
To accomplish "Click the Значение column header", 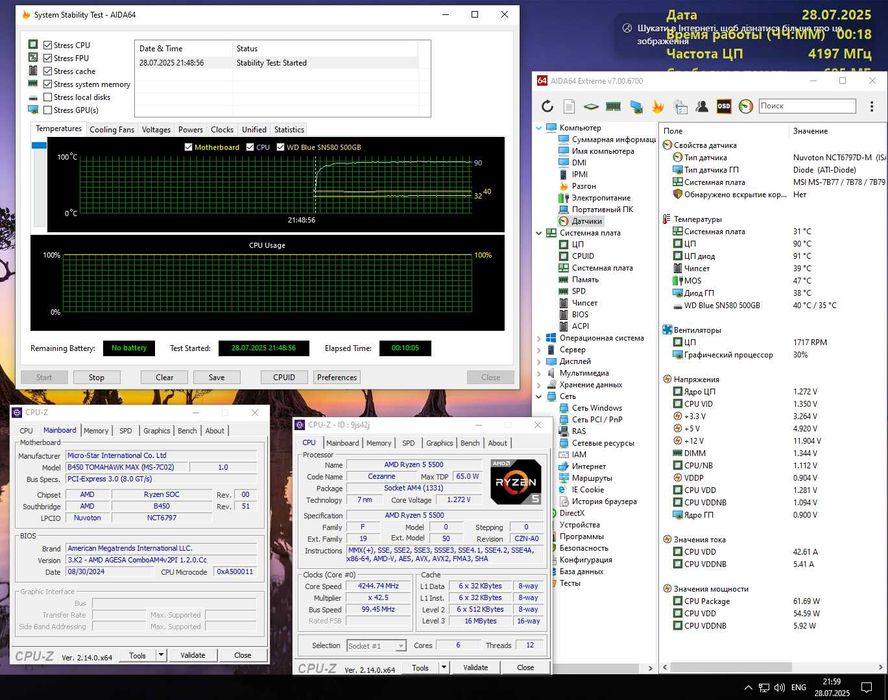I will (810, 131).
